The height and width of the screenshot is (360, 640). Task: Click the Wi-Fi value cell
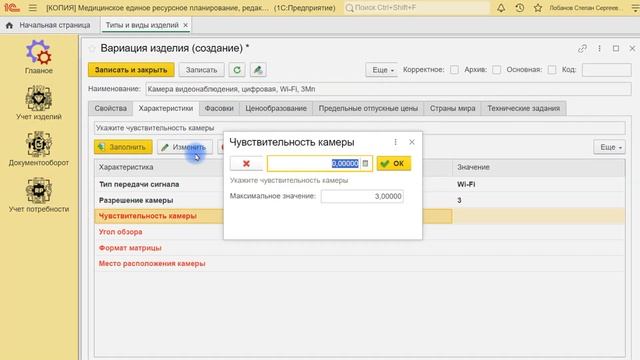click(538, 184)
